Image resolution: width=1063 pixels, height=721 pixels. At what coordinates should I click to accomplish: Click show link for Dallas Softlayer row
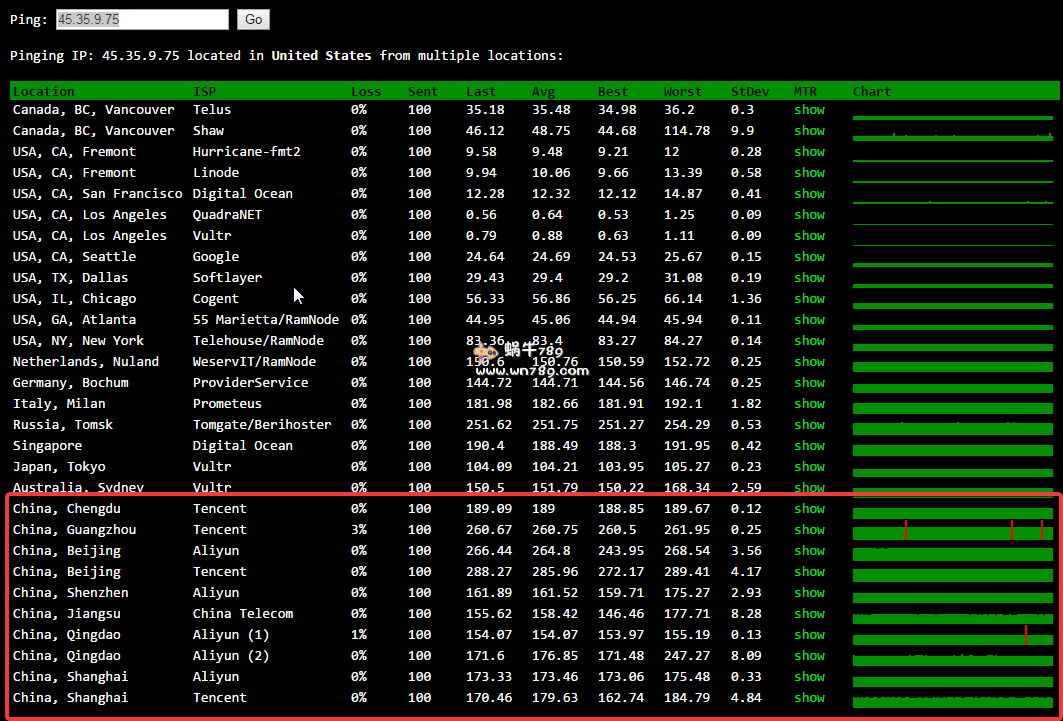(x=809, y=277)
